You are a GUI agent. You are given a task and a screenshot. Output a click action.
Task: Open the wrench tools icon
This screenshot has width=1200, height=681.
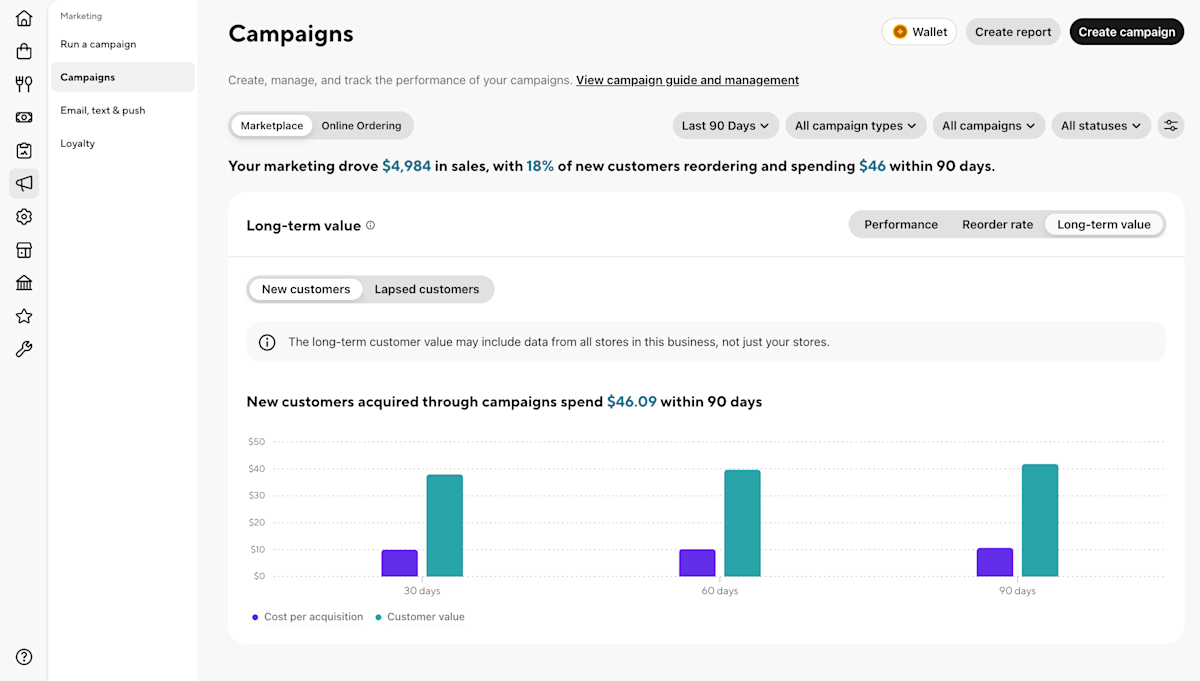pyautogui.click(x=24, y=349)
